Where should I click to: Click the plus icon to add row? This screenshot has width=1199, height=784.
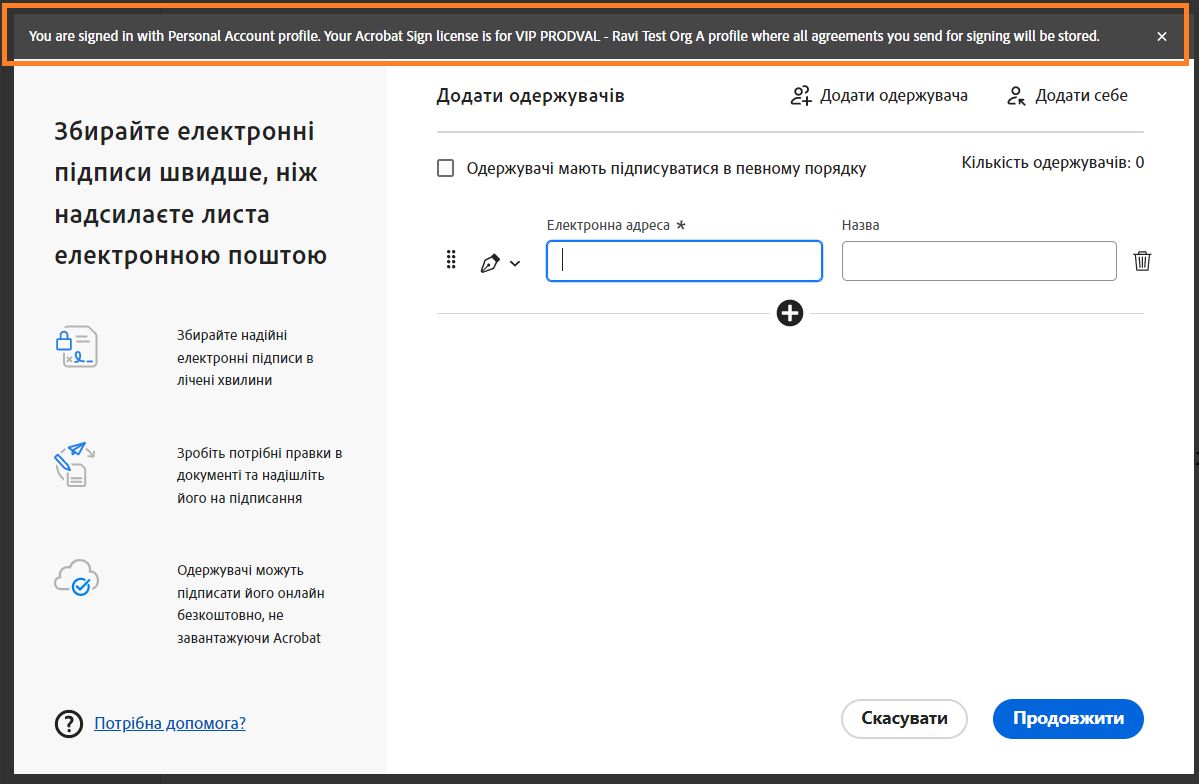pyautogui.click(x=790, y=313)
